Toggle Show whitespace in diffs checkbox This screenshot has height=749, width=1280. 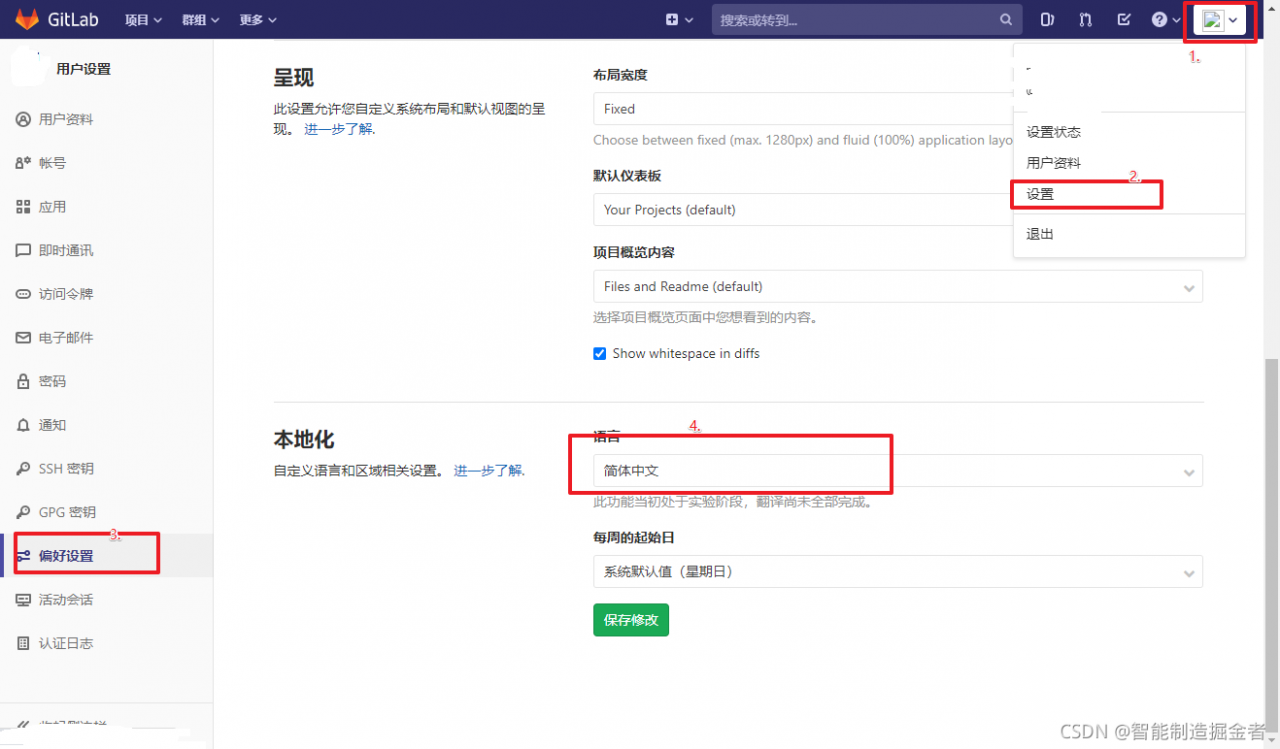[x=600, y=353]
